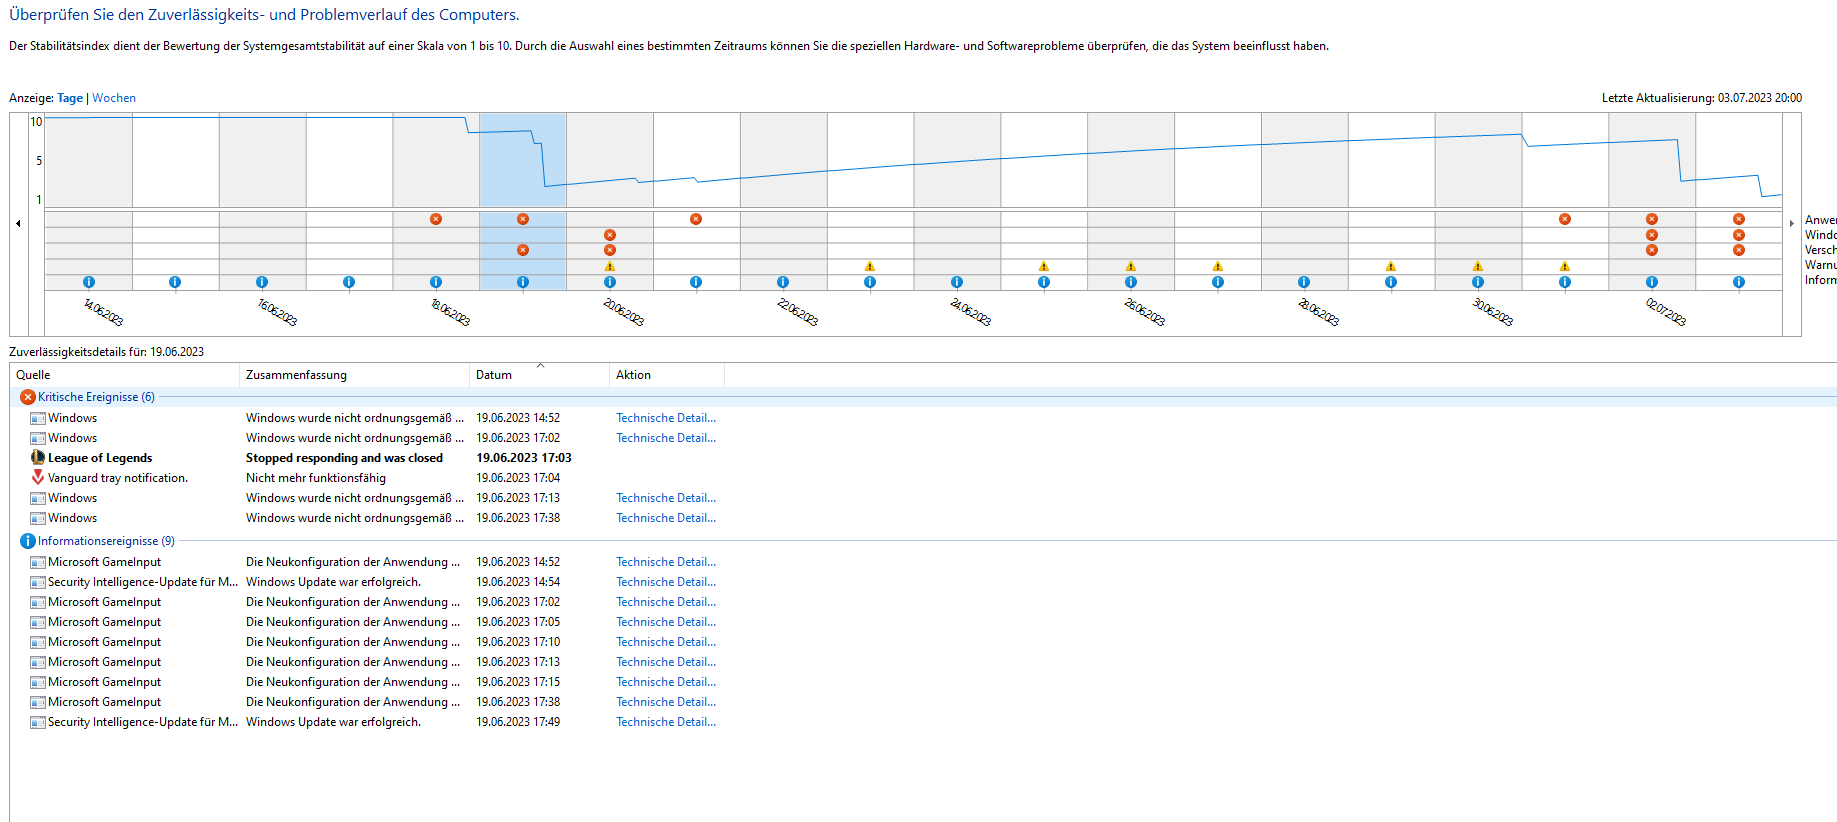Click information icon on 17.06.2023
Screen dimensions: 1837x822
[x=349, y=282]
